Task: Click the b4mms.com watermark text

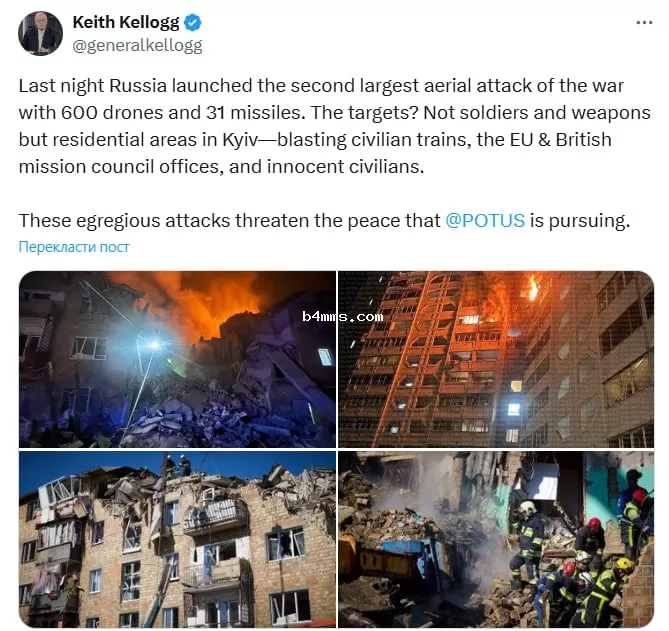Action: [343, 317]
